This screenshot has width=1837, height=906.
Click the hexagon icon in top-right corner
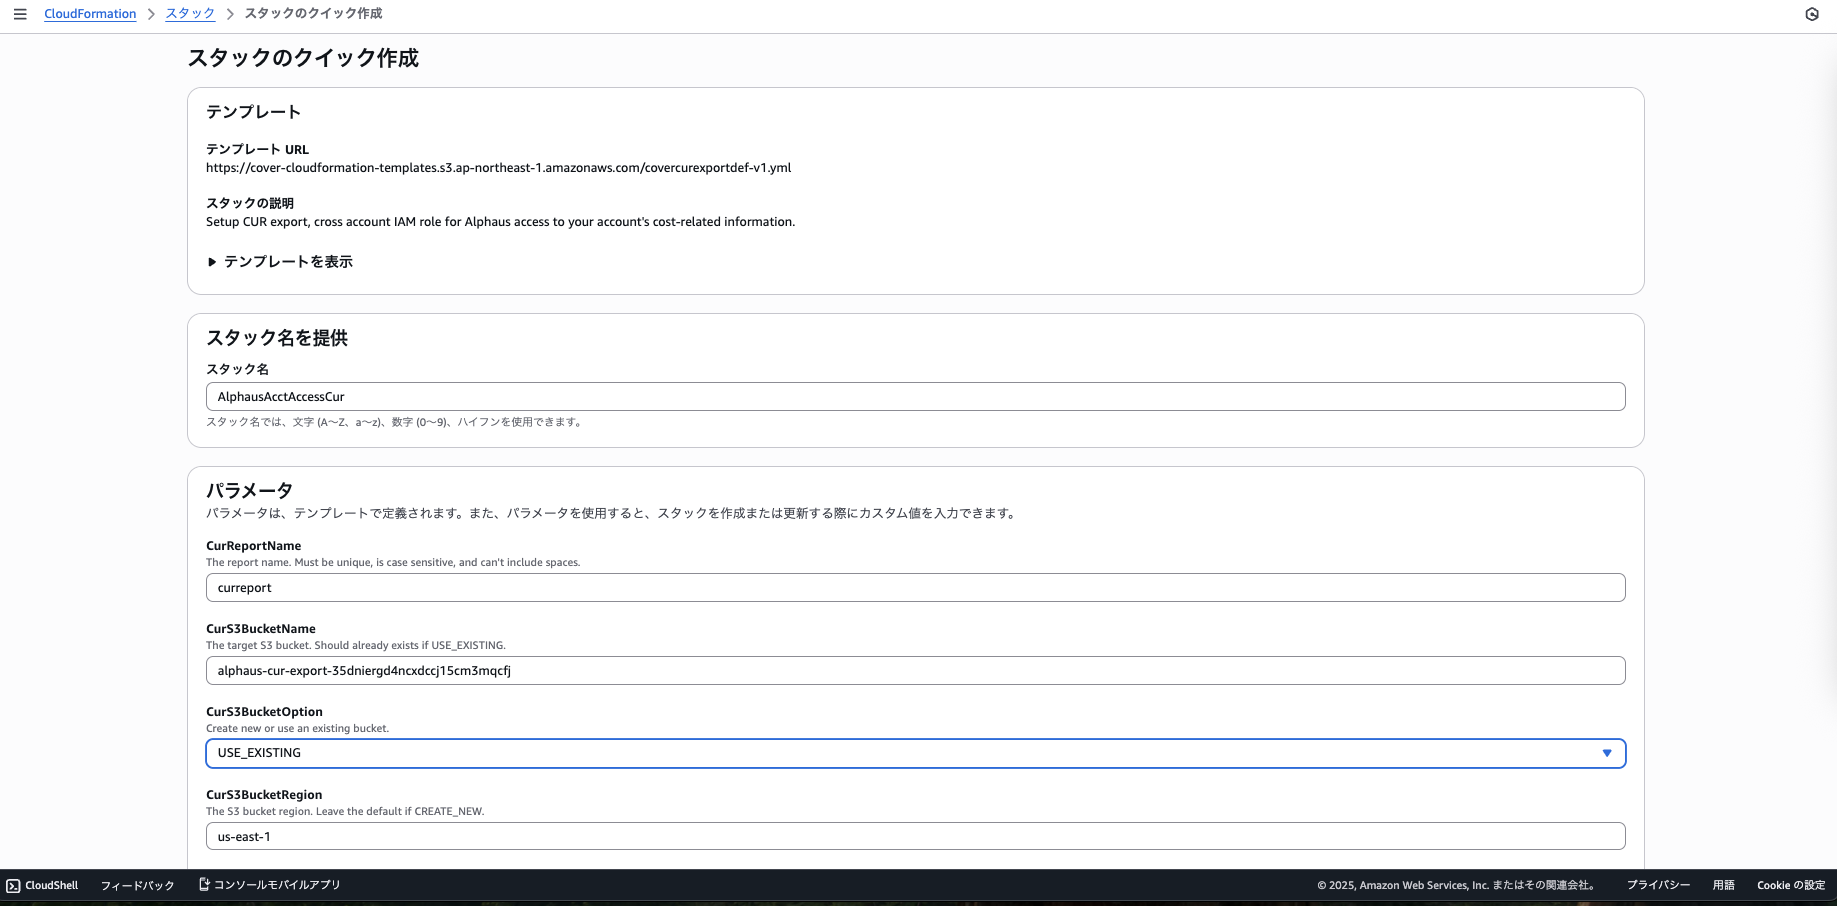click(x=1811, y=14)
